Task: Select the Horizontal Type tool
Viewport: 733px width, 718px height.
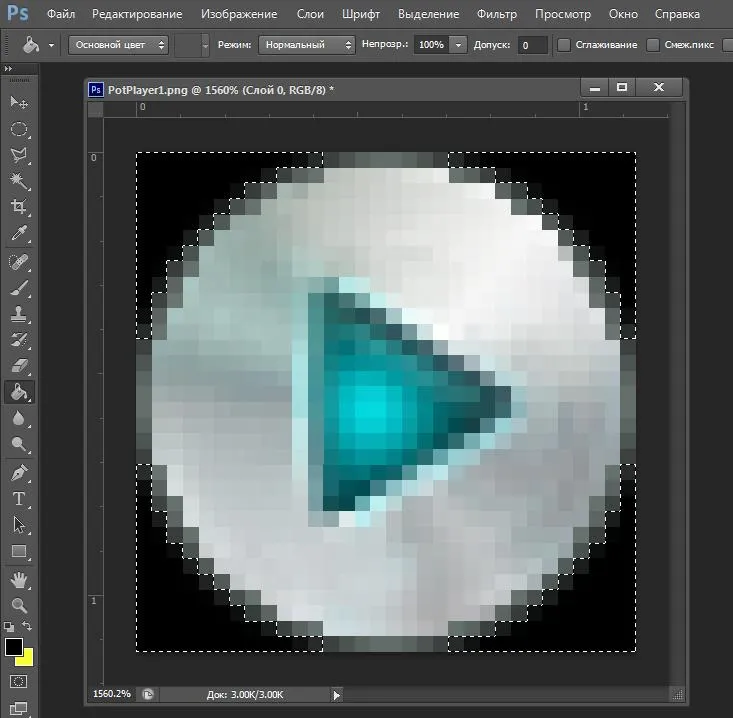Action: (x=19, y=499)
